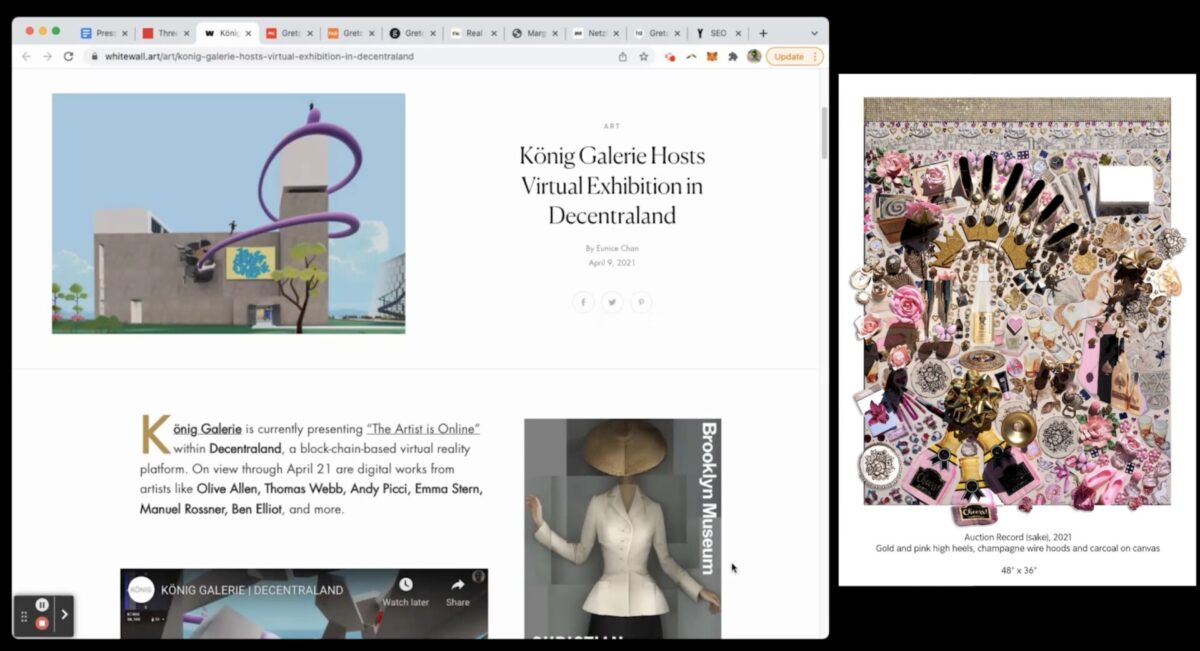Open the puzzle-piece extensions menu
The width and height of the screenshot is (1200, 651).
pos(732,57)
